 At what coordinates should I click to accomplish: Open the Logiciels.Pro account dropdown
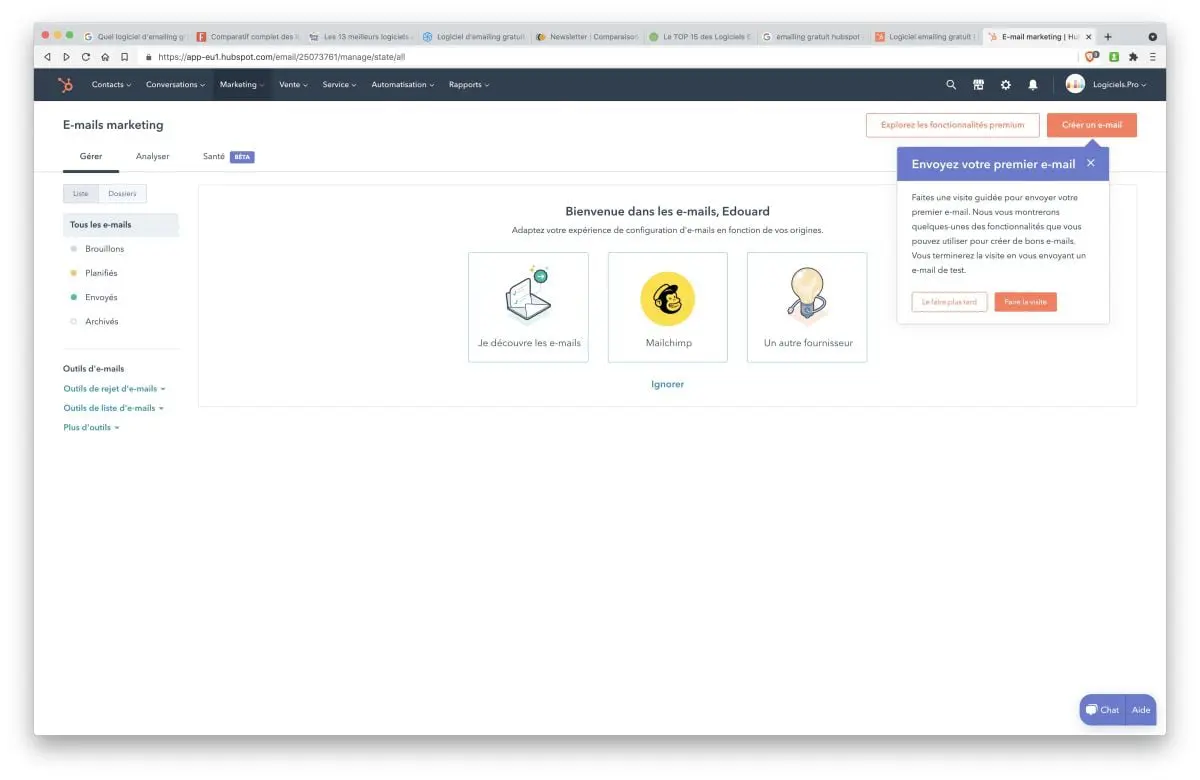[1118, 85]
